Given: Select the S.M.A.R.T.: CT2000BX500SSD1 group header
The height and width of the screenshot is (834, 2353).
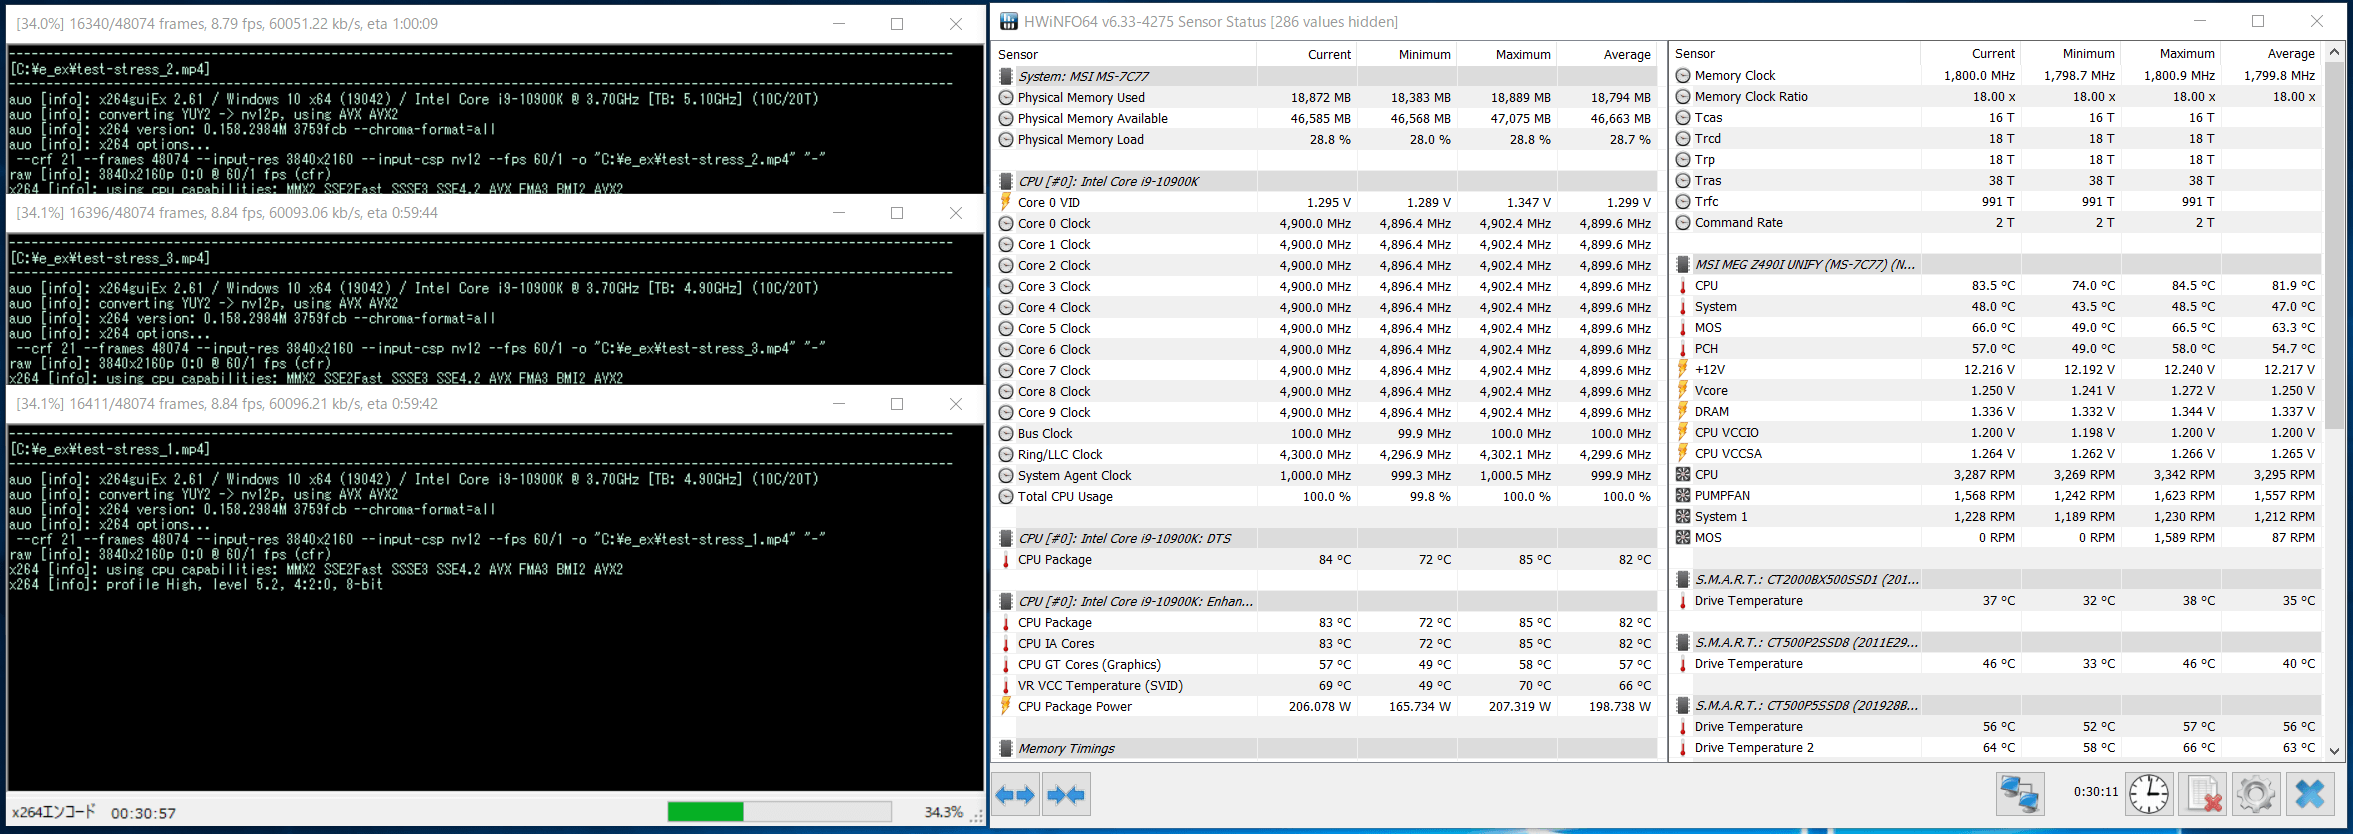Looking at the screenshot, I should [x=1997, y=579].
